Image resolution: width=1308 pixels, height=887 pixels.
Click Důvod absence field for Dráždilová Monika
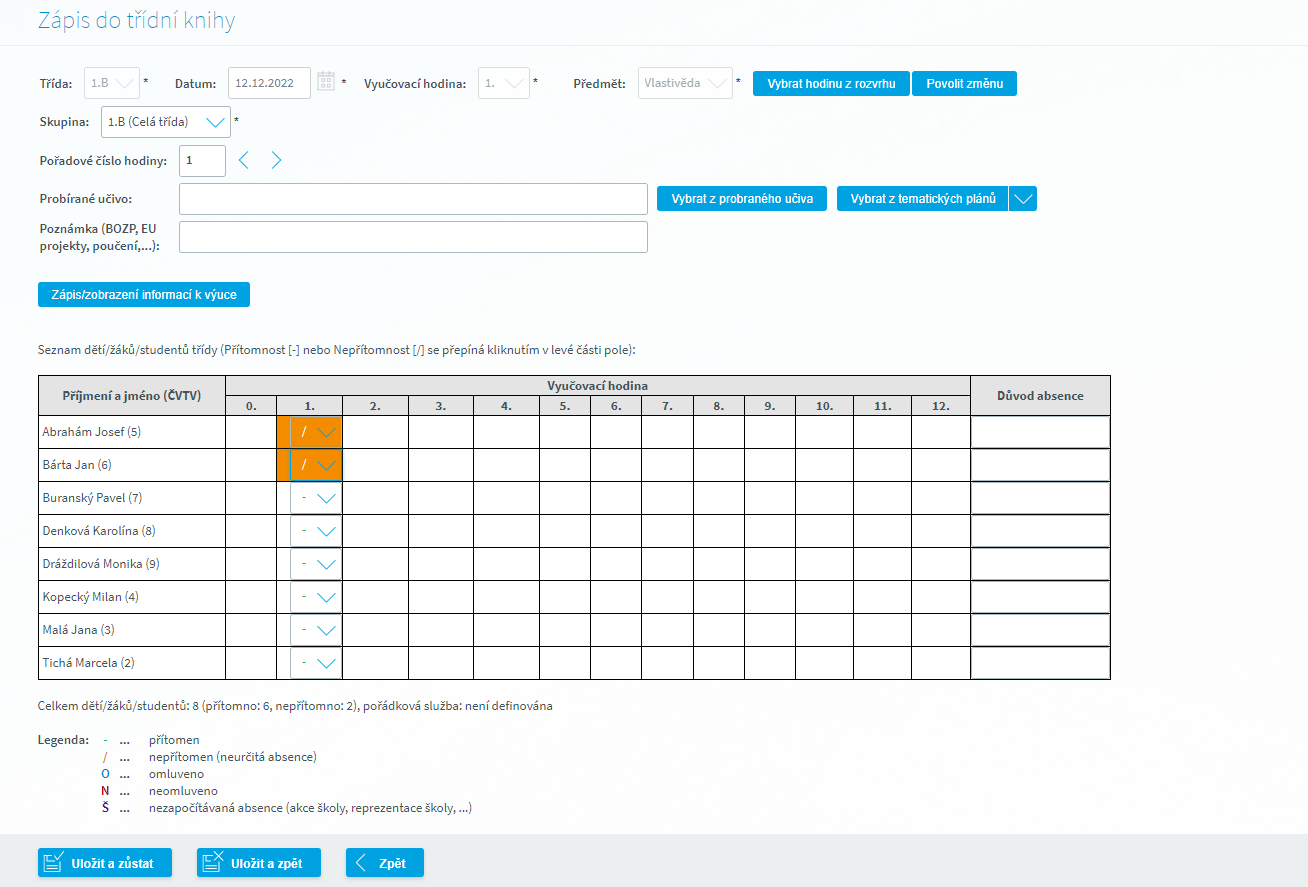coord(1040,564)
